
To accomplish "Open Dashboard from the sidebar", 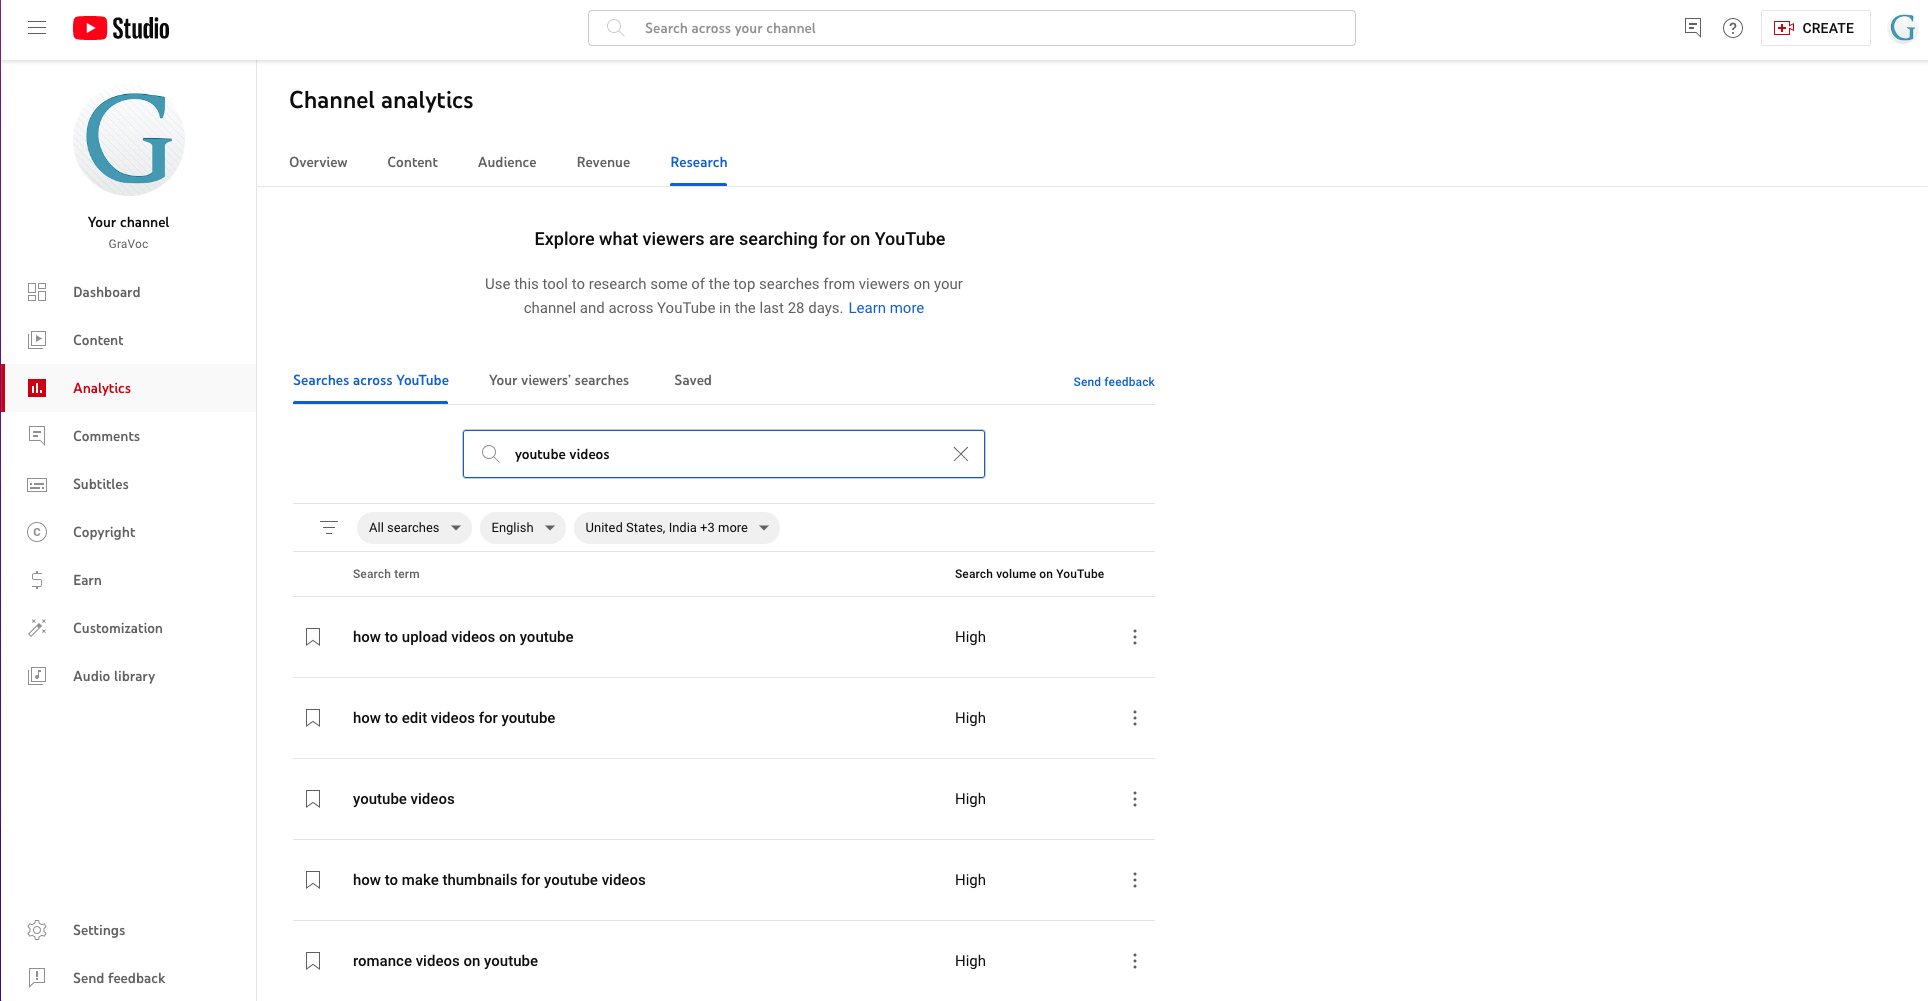I will (128, 292).
